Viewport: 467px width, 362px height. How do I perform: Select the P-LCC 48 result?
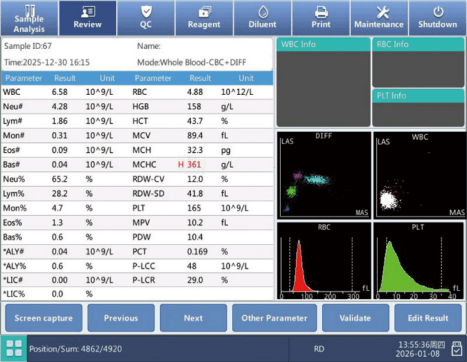(192, 266)
